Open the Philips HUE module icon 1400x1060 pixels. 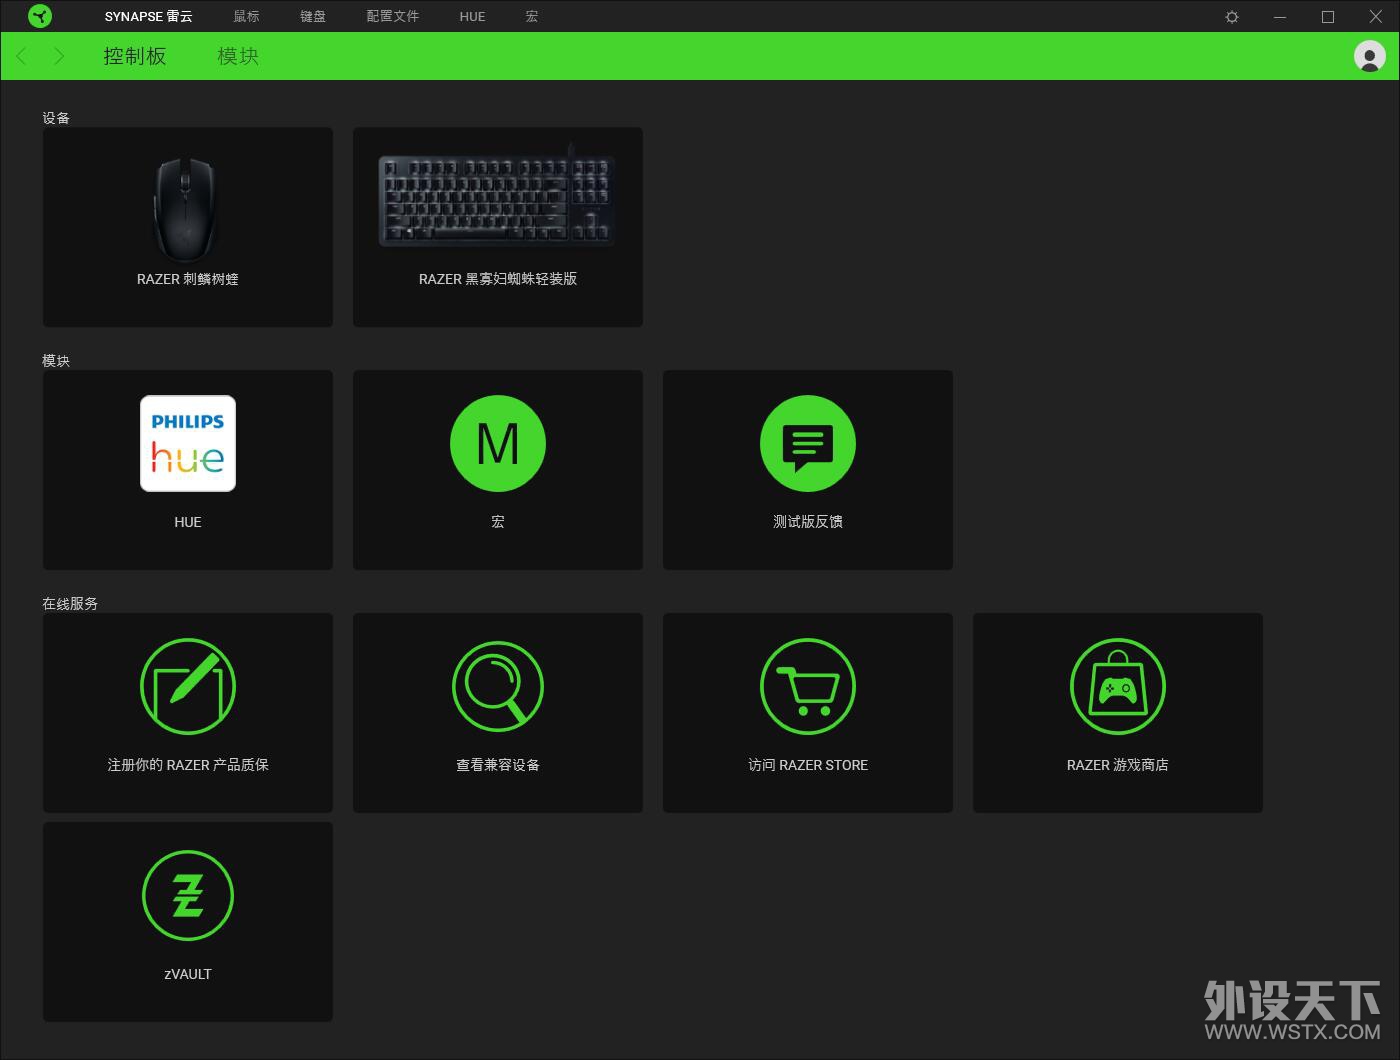click(188, 443)
